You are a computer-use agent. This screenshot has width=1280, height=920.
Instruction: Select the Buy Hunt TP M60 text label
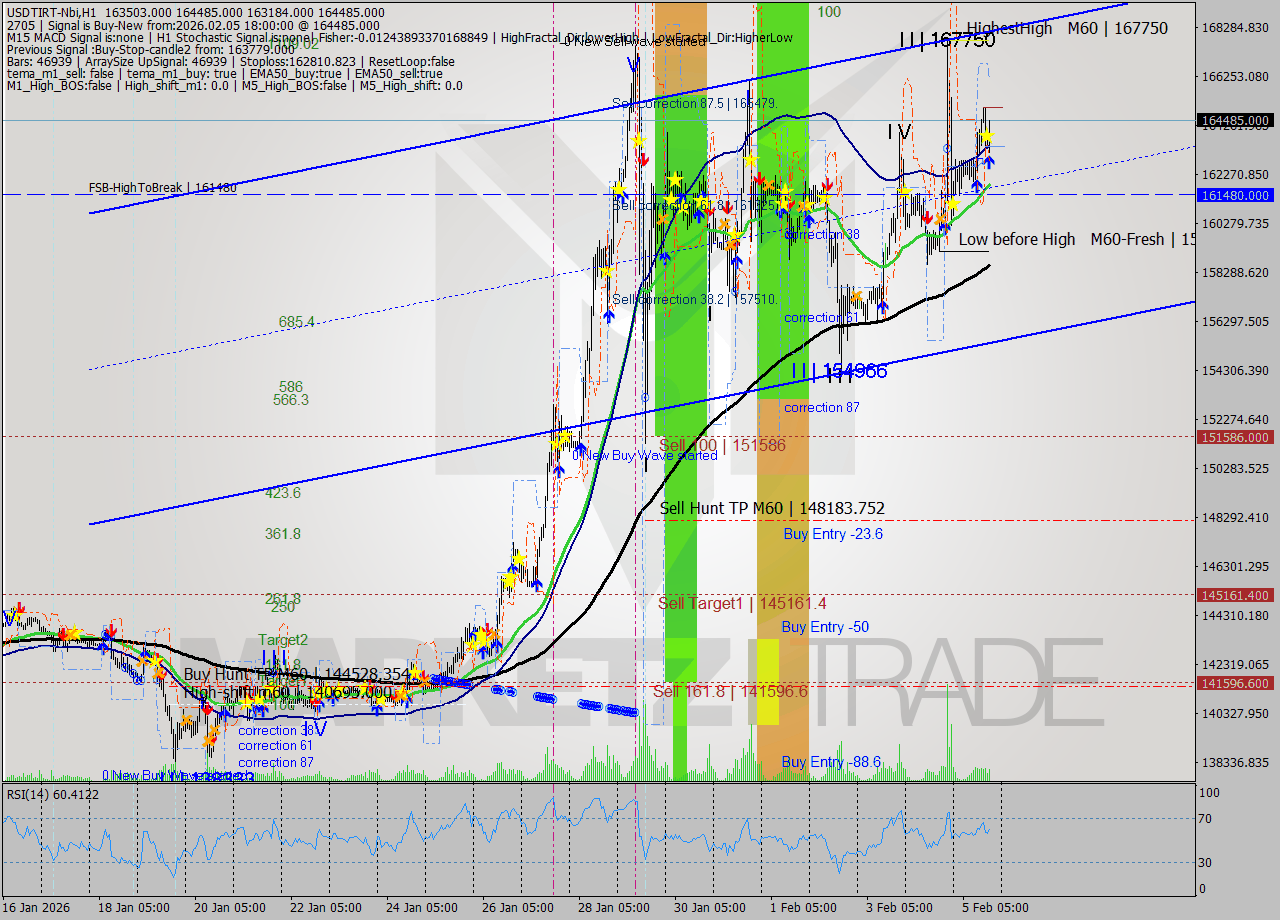click(248, 675)
